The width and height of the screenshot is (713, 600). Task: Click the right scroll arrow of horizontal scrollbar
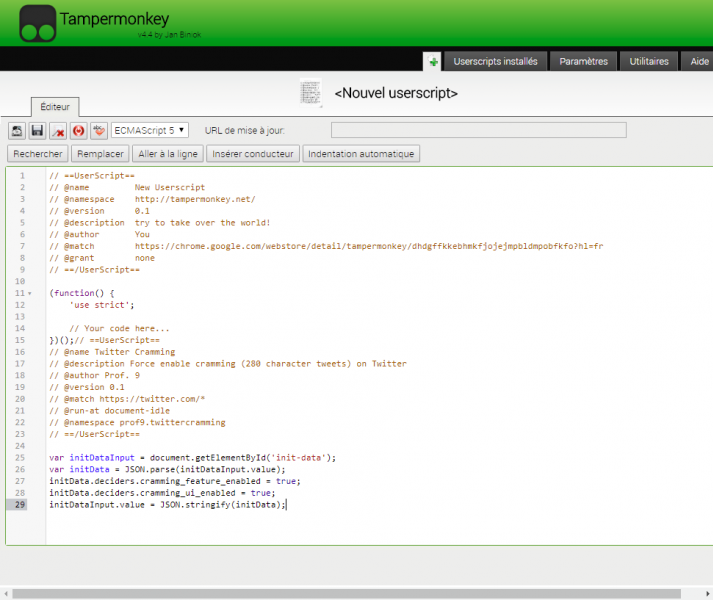[x=708, y=594]
